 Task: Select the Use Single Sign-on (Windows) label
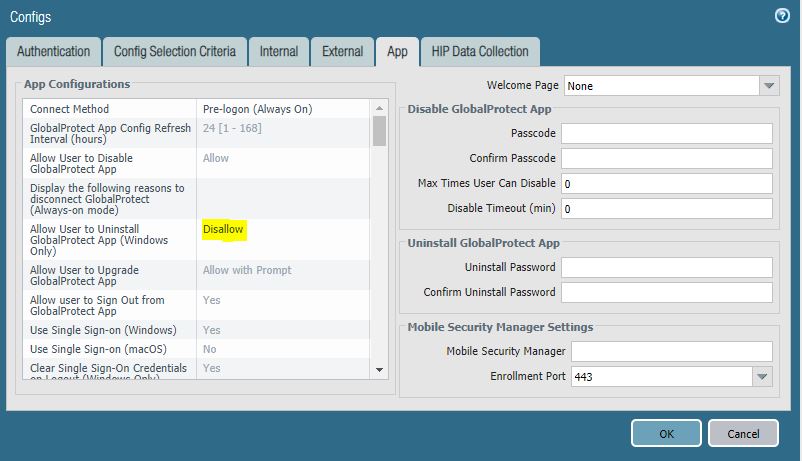coord(103,331)
